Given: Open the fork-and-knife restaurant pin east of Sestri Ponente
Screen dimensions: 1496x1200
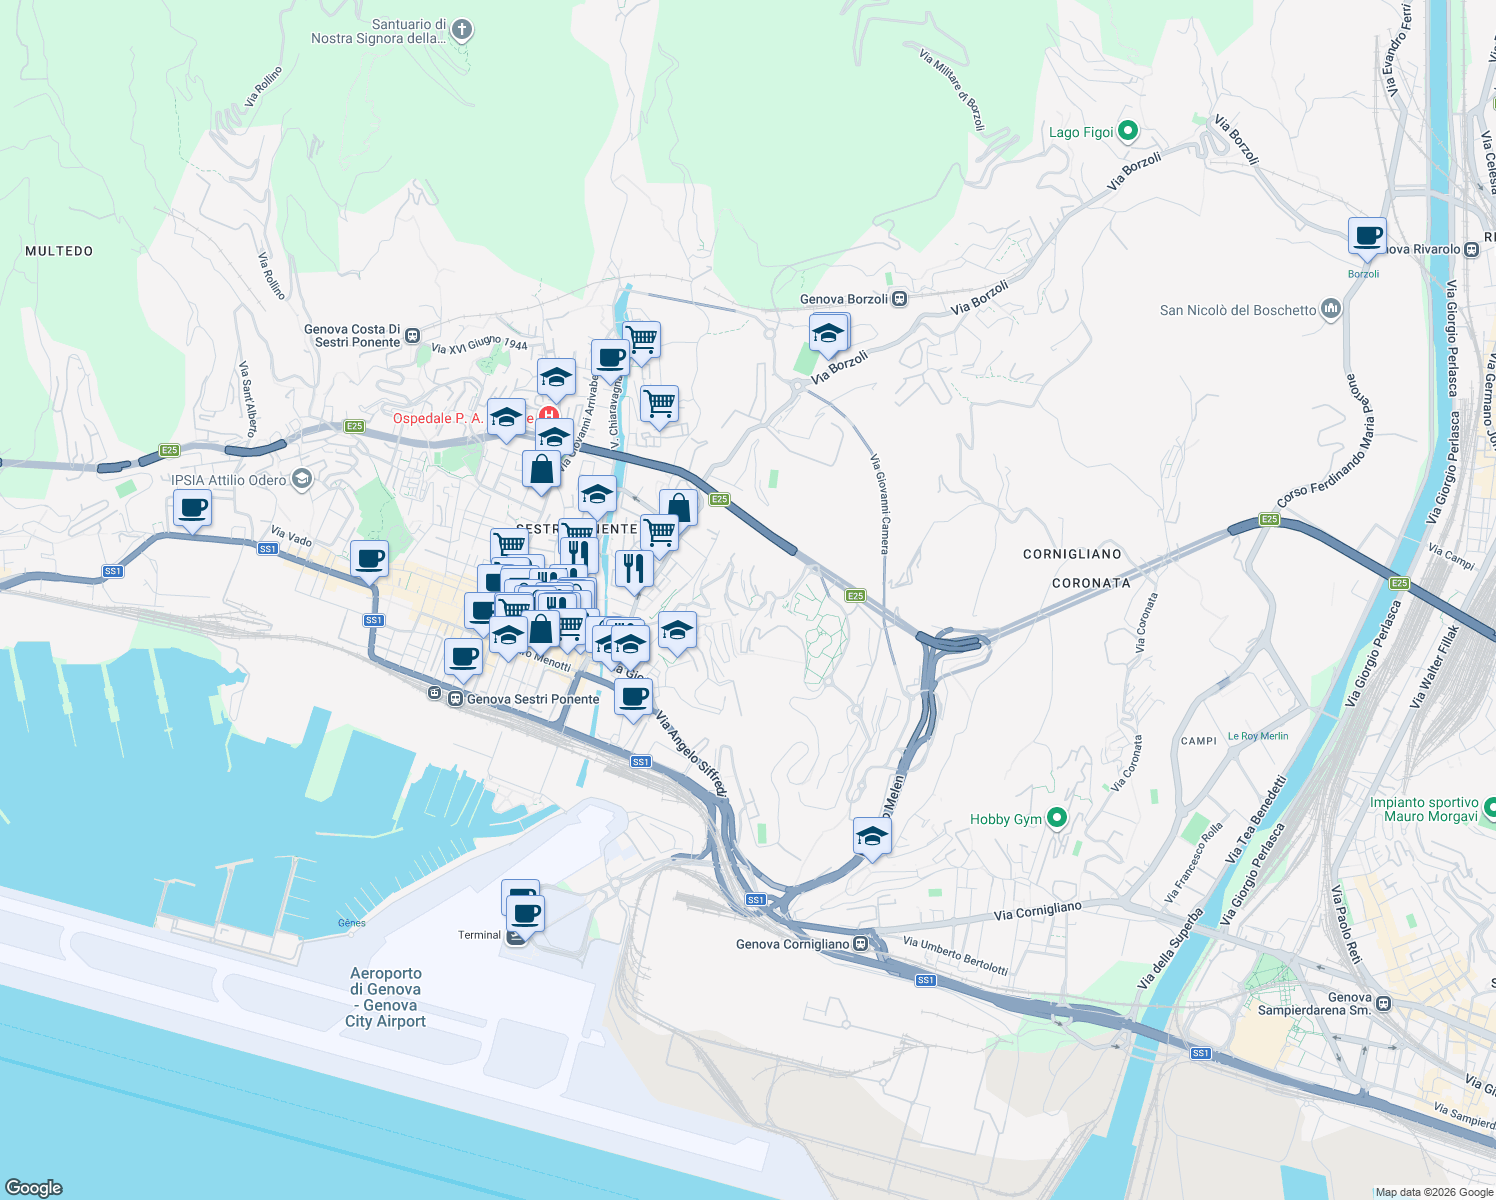Looking at the screenshot, I should 634,566.
